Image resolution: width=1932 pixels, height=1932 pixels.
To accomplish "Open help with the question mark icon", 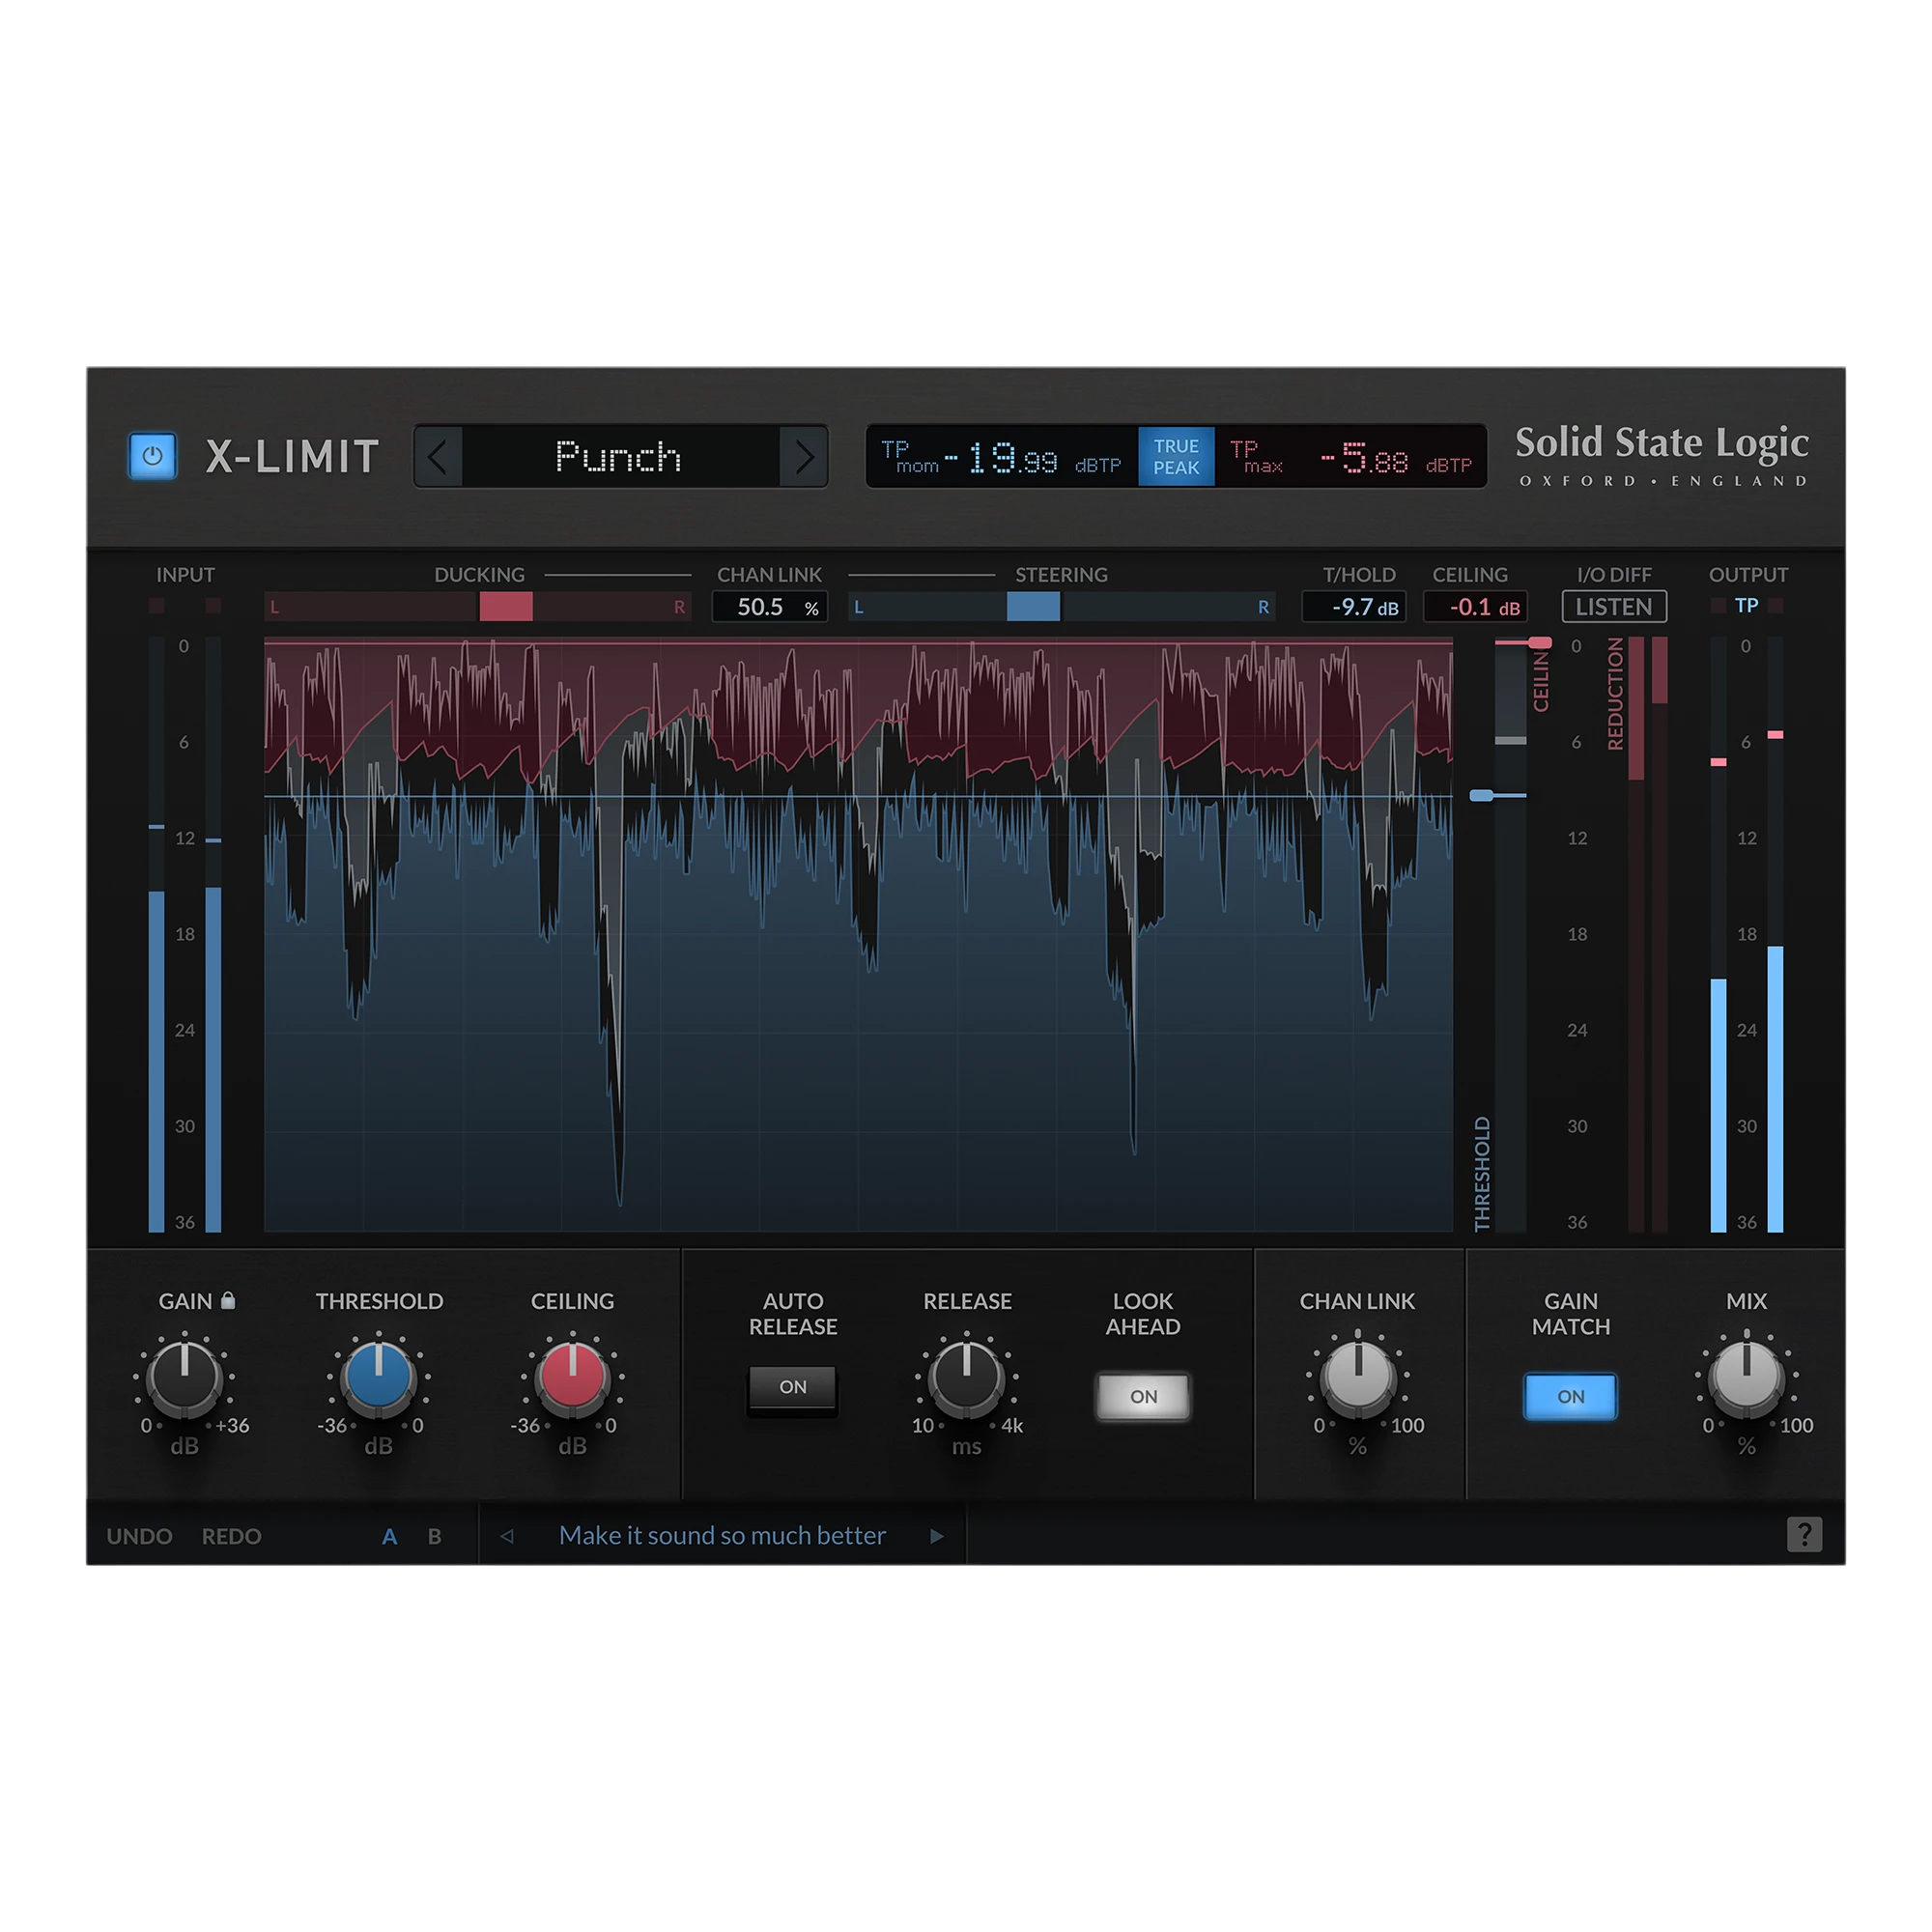I will [x=1804, y=1534].
